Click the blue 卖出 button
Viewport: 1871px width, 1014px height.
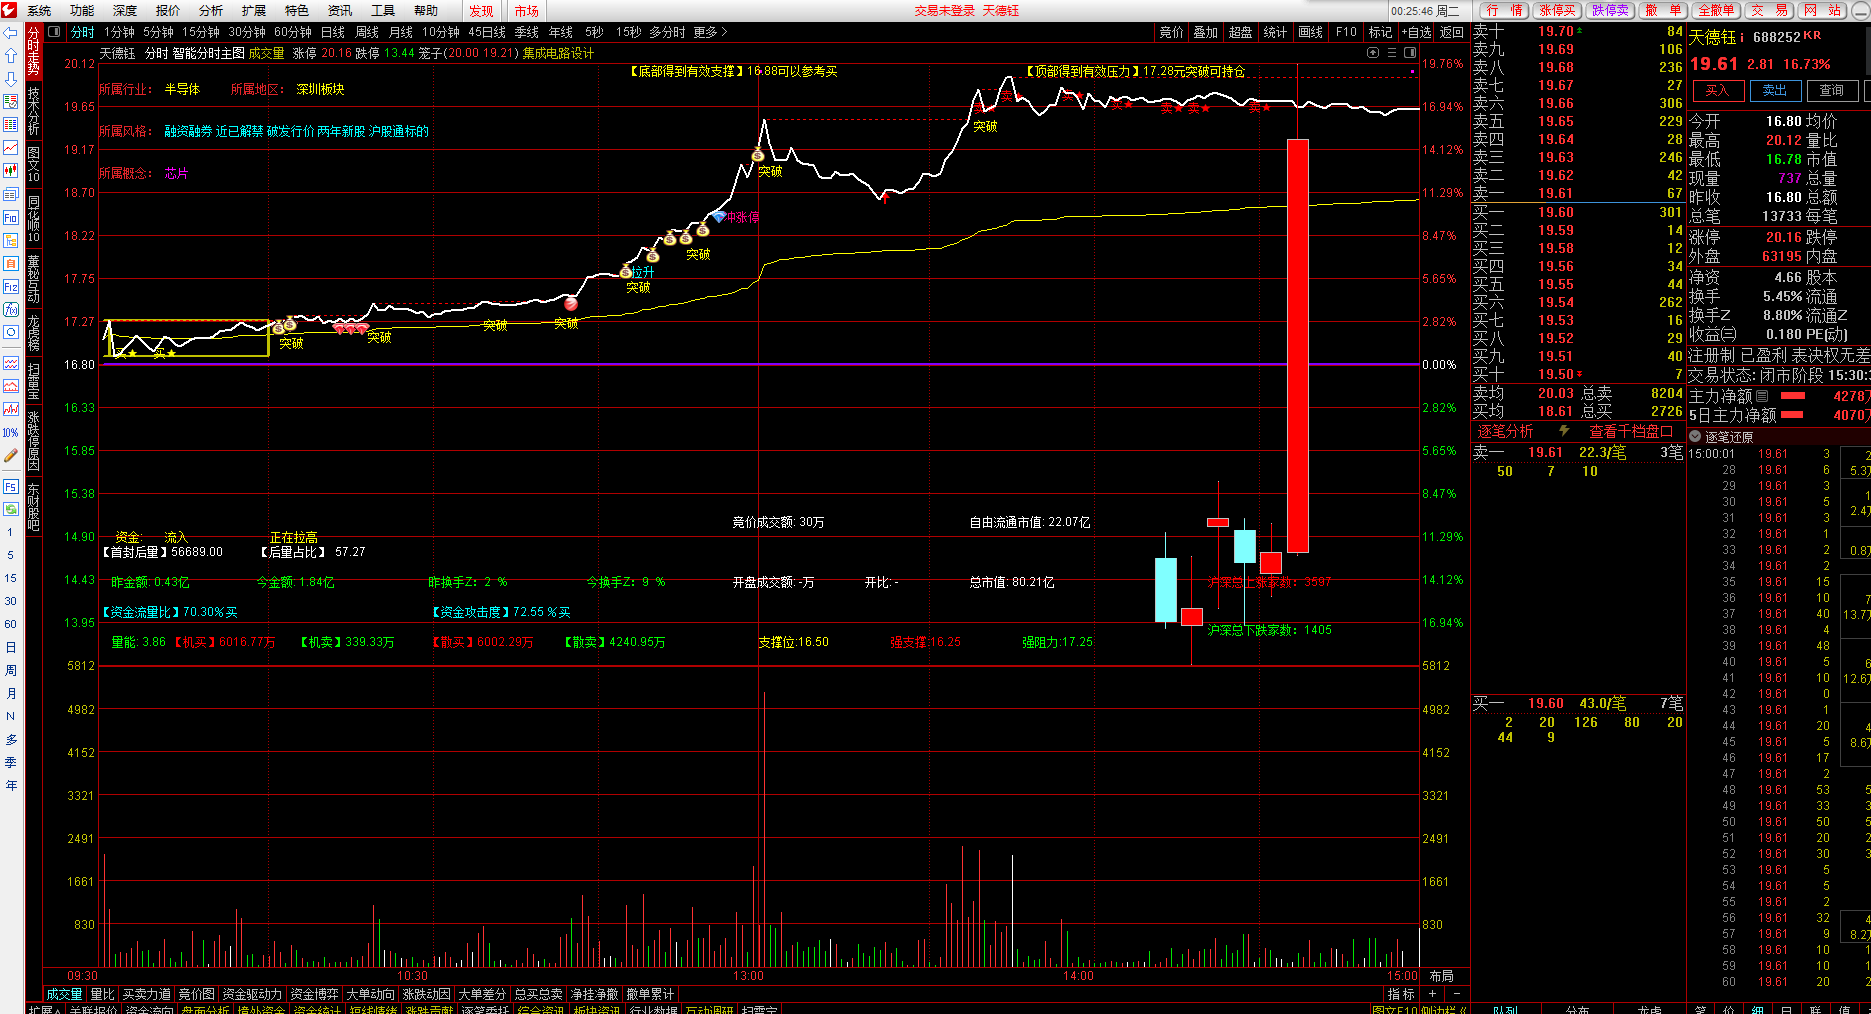(x=1775, y=91)
